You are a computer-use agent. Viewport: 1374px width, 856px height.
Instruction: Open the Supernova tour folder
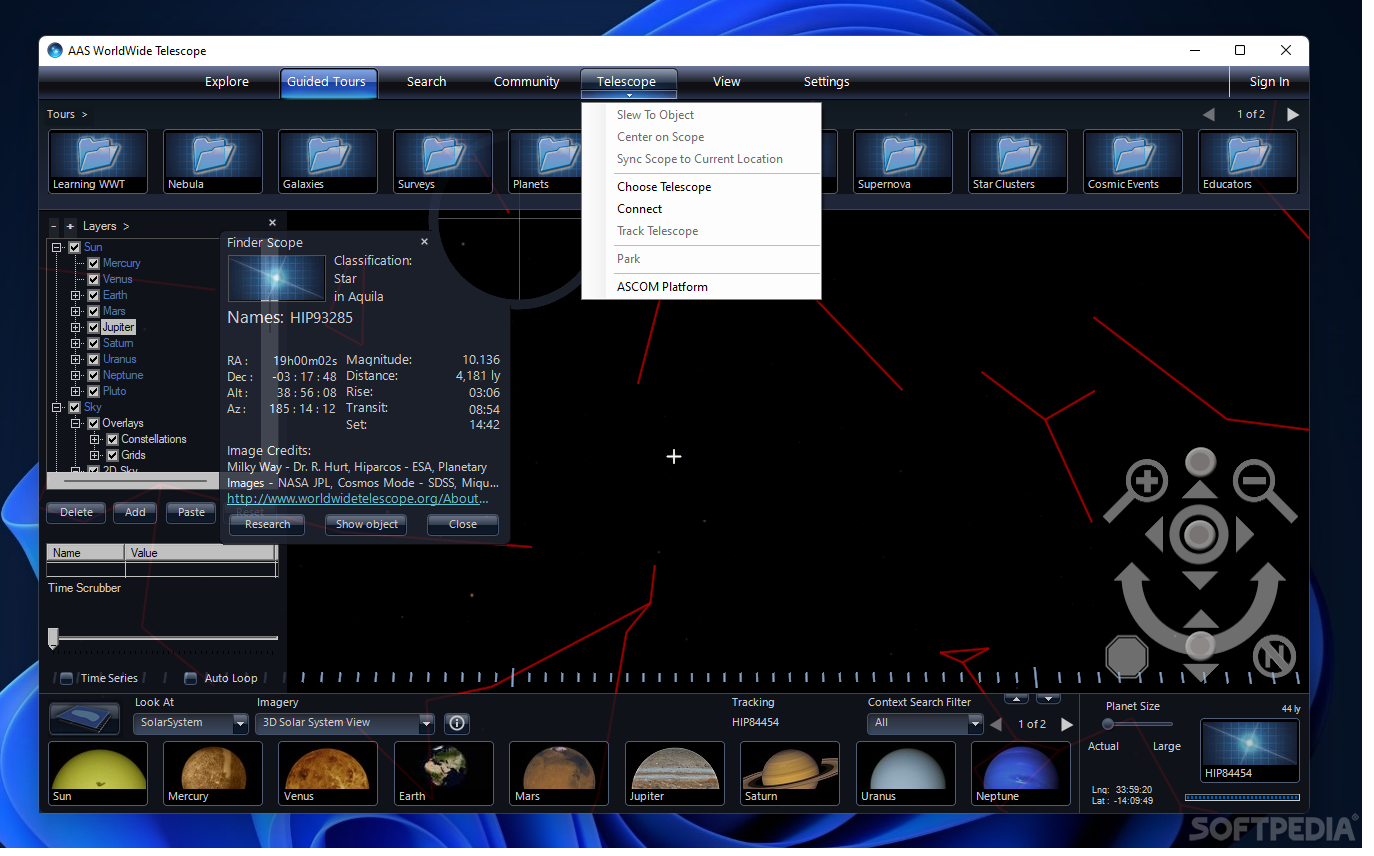point(903,161)
